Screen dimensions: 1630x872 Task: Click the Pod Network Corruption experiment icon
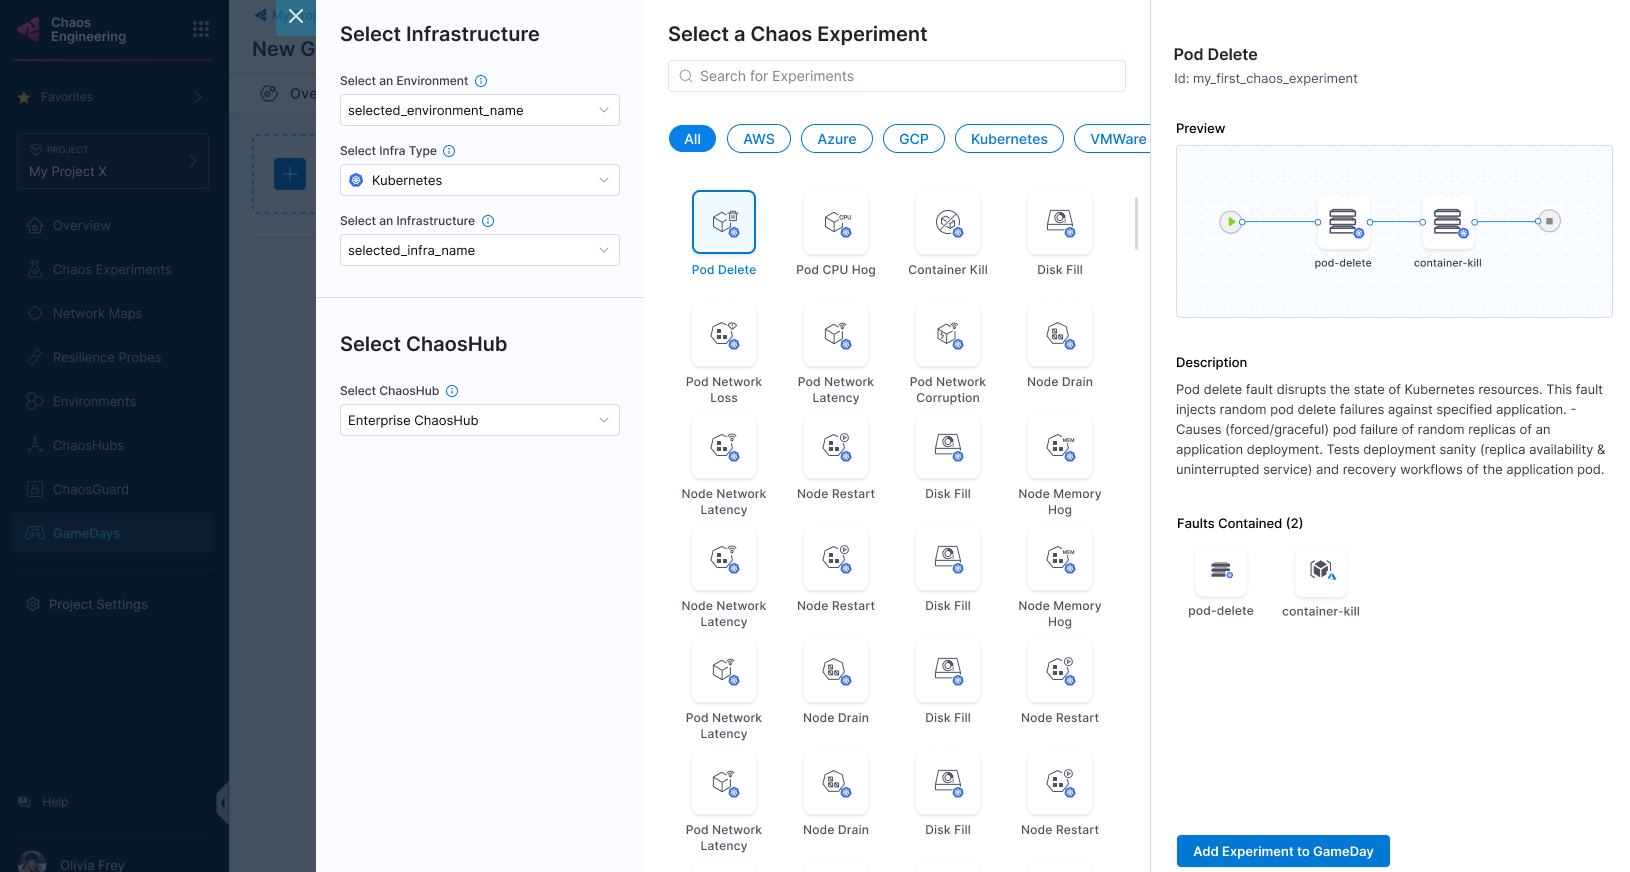click(948, 334)
